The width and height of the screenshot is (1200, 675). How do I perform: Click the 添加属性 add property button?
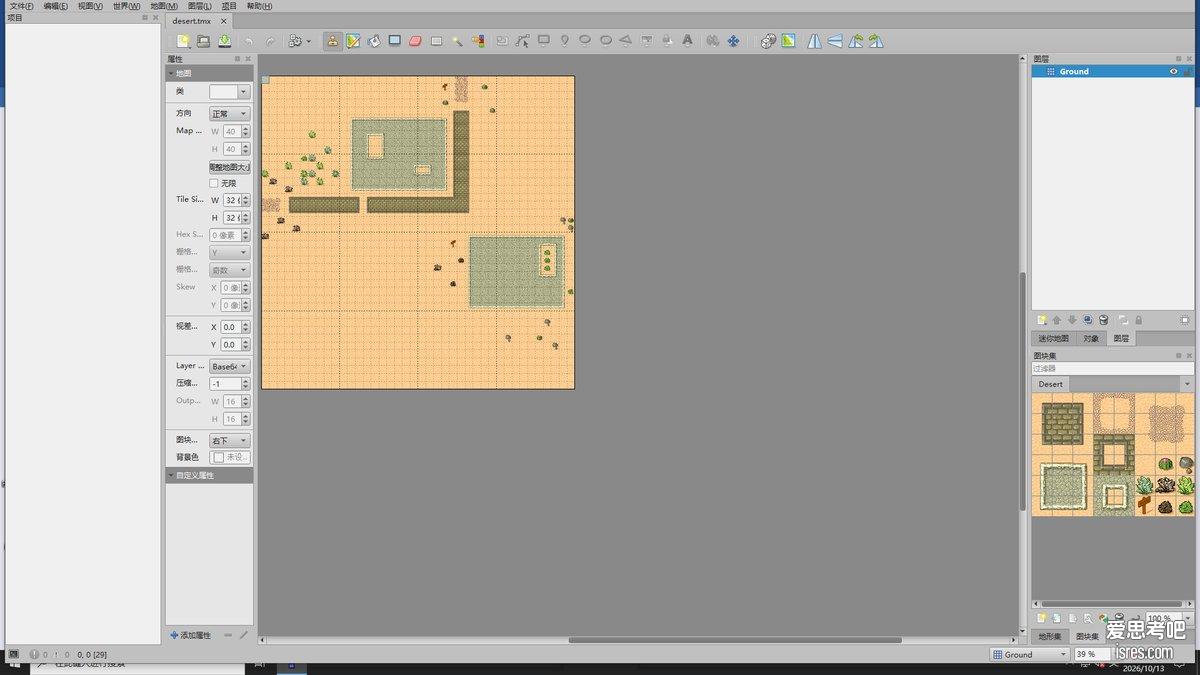click(x=190, y=635)
